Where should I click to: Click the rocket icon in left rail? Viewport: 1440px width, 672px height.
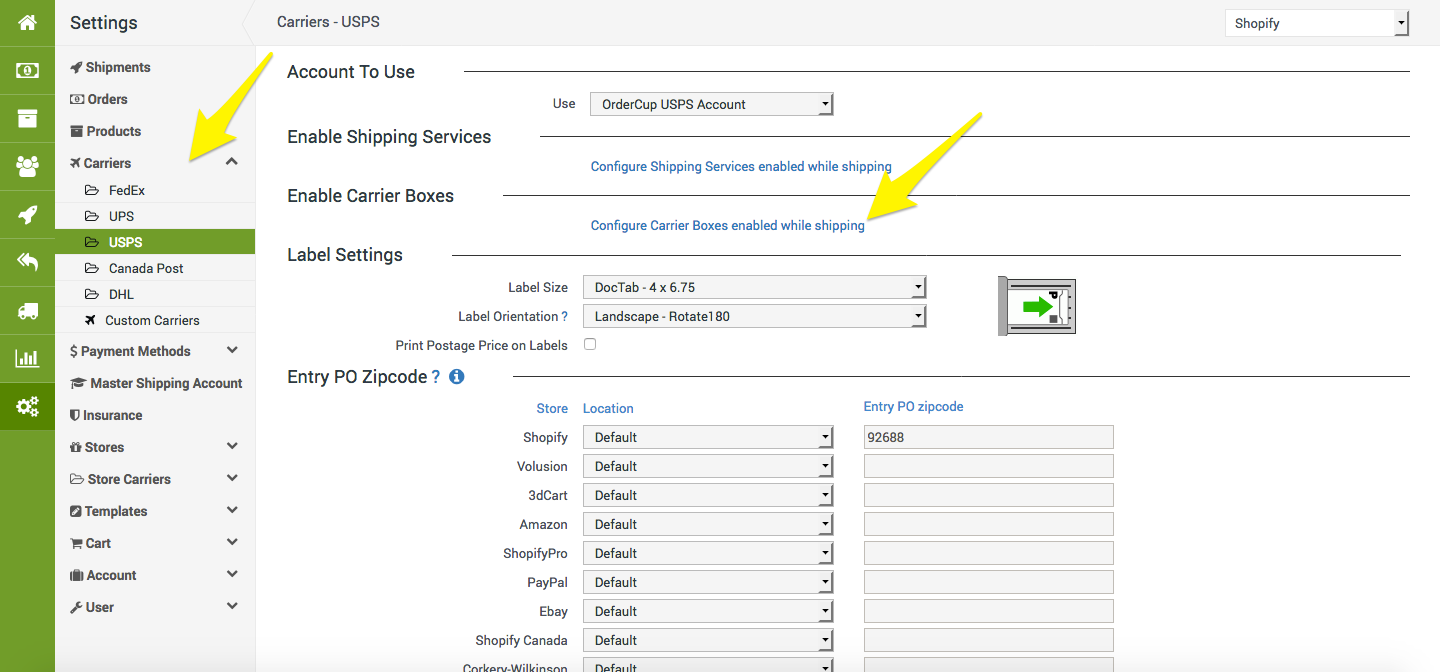pos(27,214)
